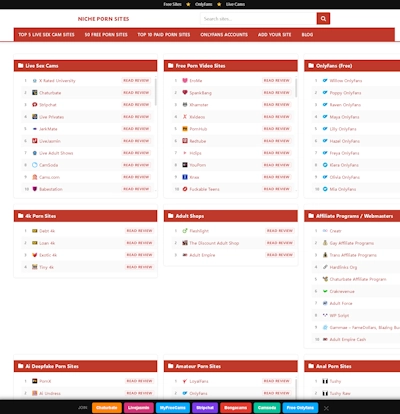This screenshot has width=400, height=414.
Task: Open the Add Your Site menu item
Action: 274,35
